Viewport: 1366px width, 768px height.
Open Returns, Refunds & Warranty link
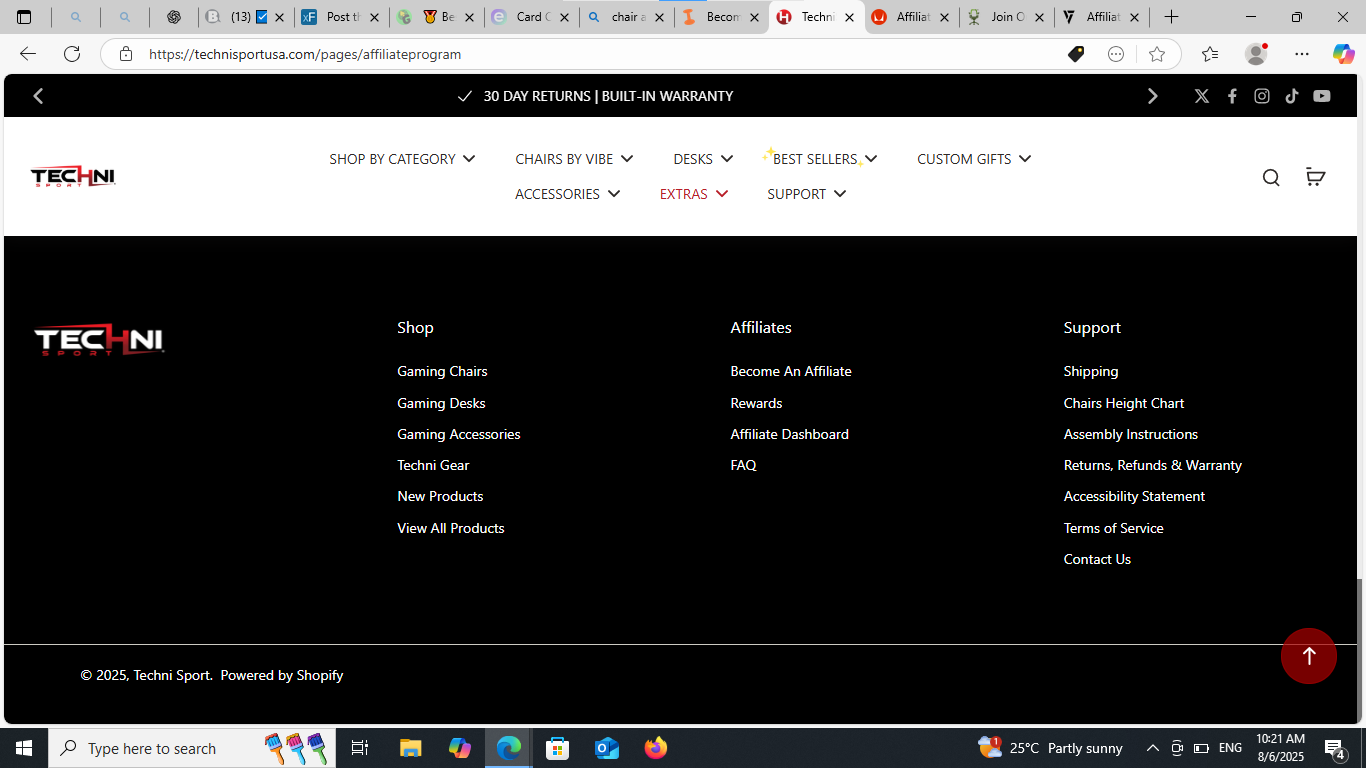click(x=1152, y=465)
